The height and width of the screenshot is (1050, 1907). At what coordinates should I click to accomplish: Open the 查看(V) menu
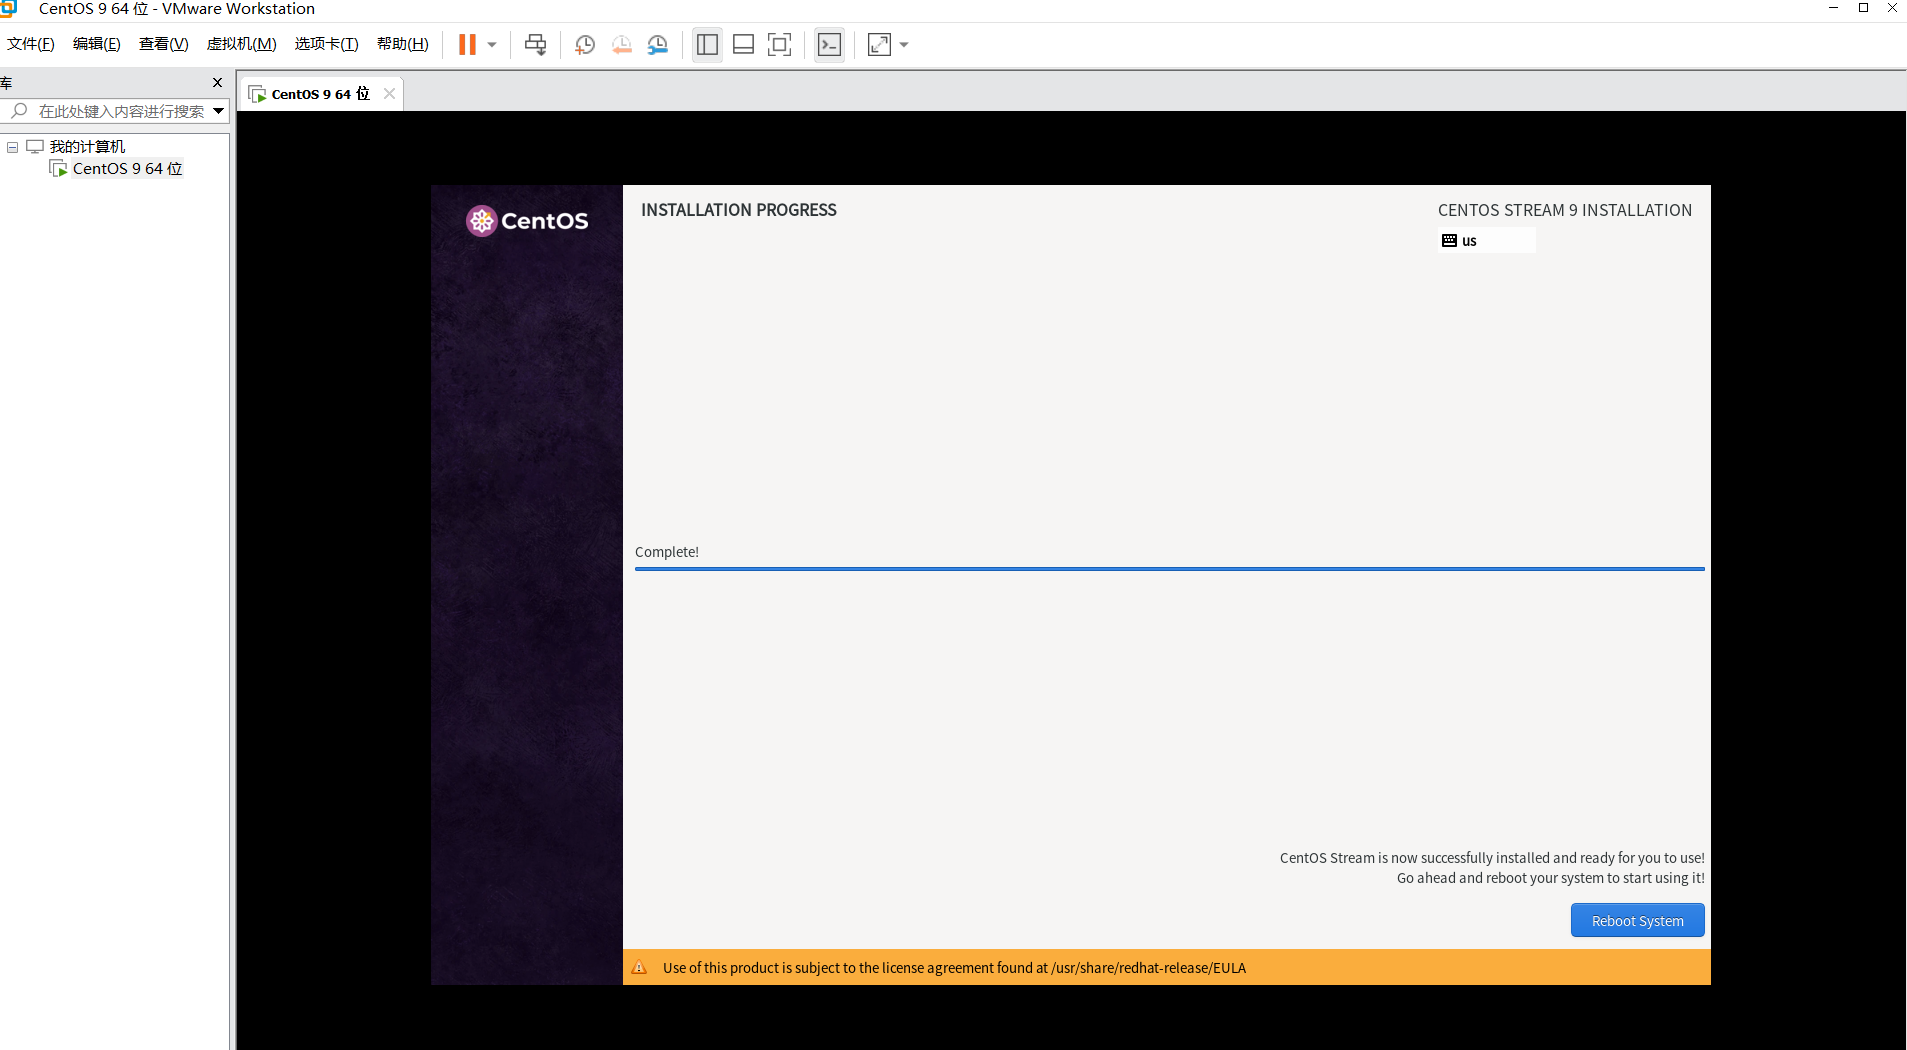click(x=164, y=44)
